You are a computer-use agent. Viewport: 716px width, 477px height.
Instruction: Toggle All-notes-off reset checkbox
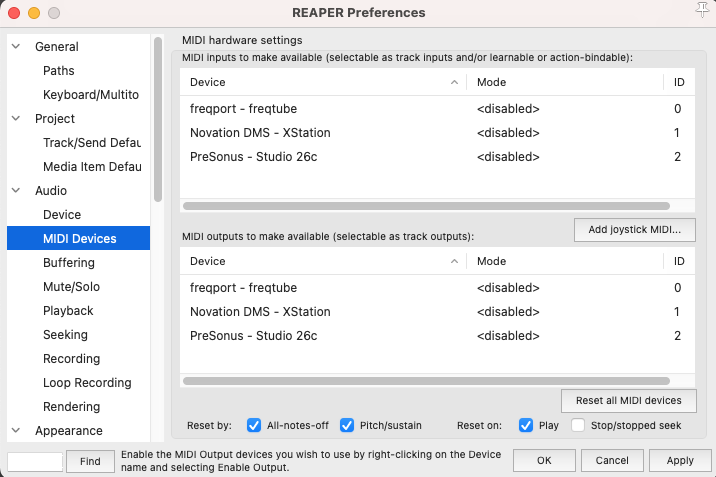click(254, 425)
